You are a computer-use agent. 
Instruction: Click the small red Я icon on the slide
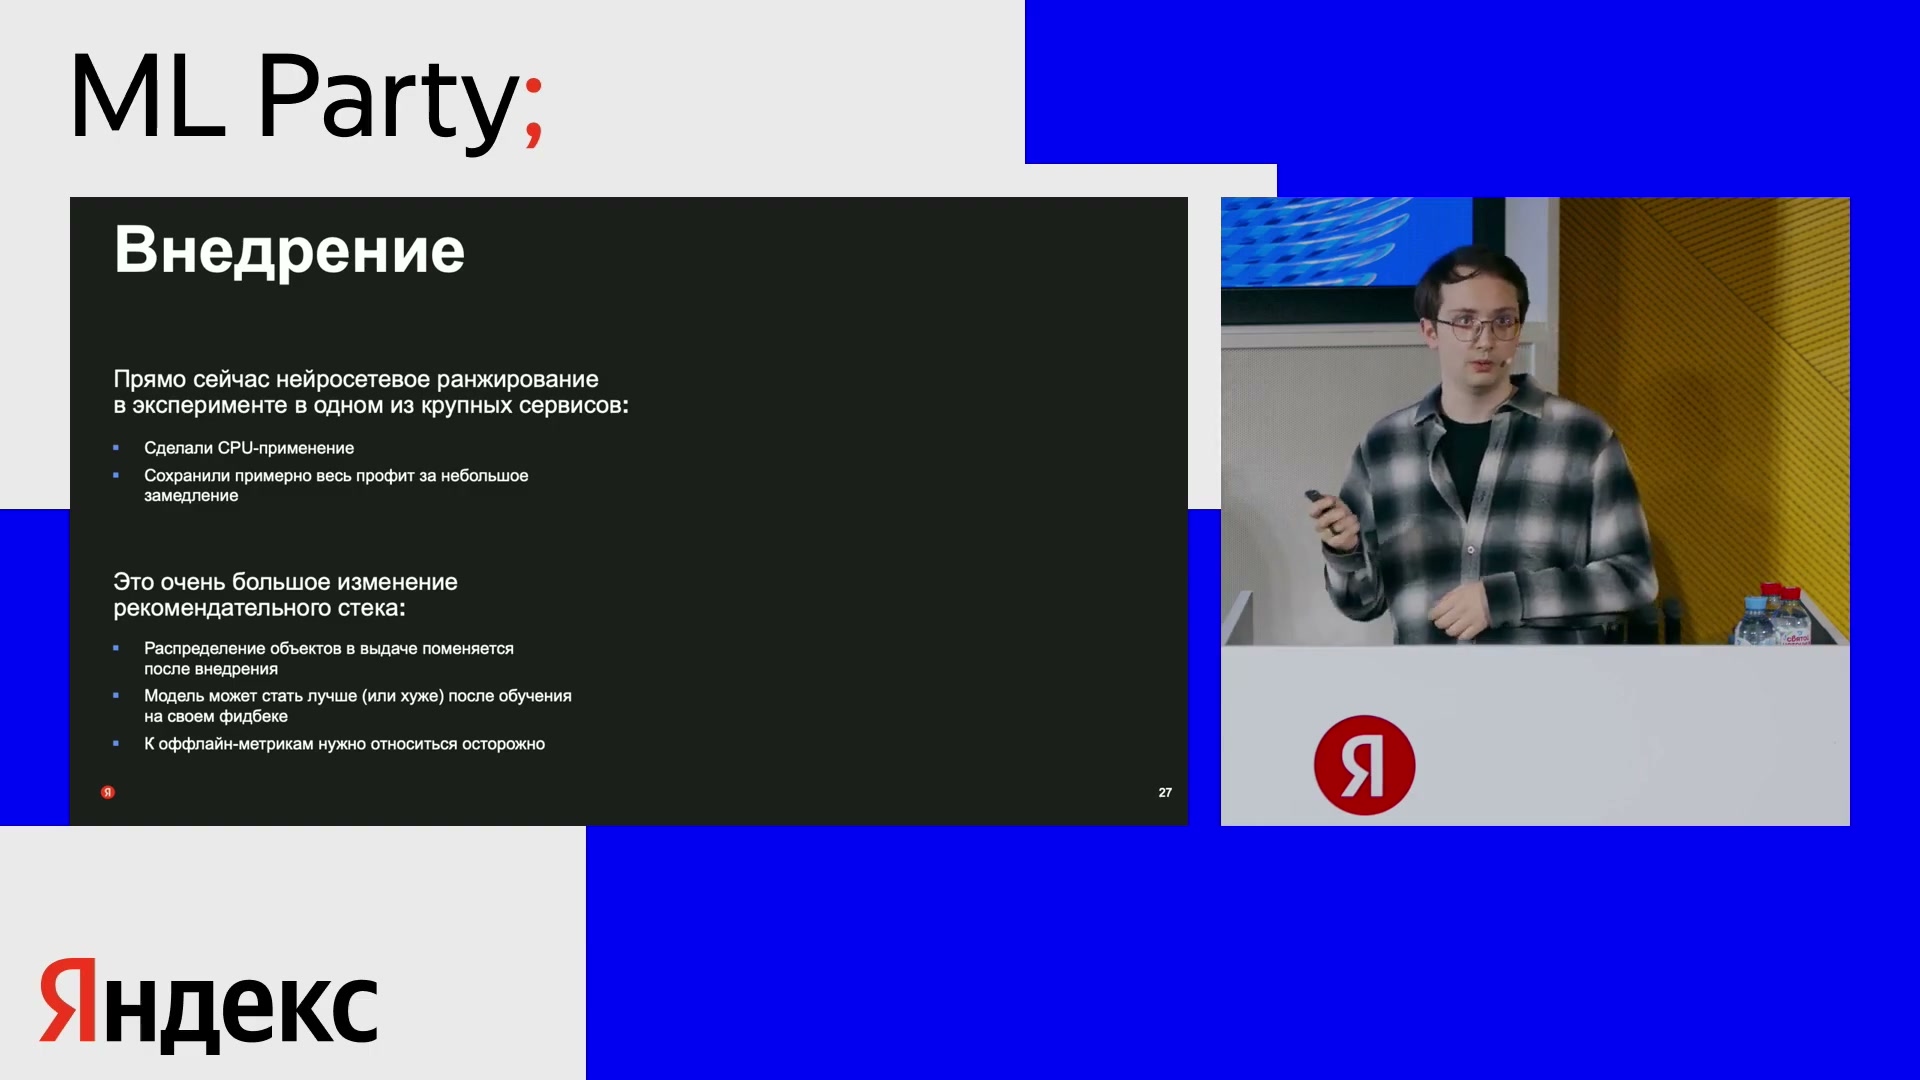click(108, 792)
